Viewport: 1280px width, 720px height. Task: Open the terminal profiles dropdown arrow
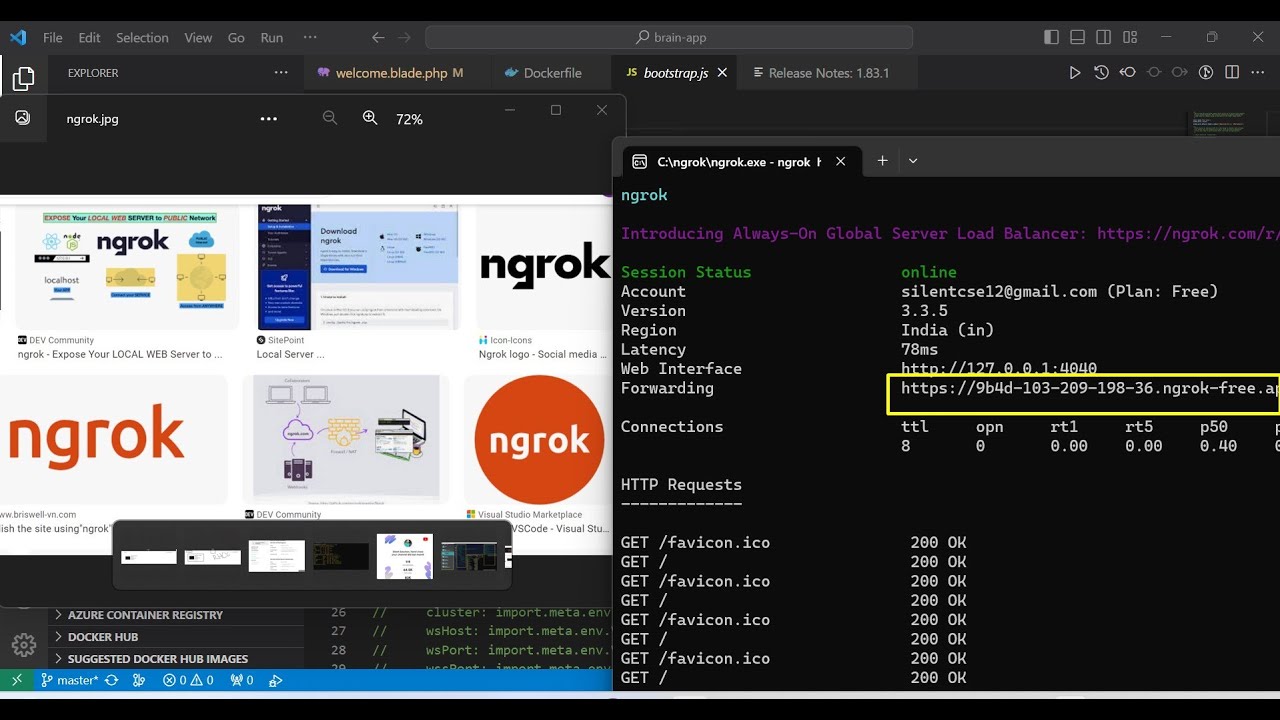[x=913, y=161]
